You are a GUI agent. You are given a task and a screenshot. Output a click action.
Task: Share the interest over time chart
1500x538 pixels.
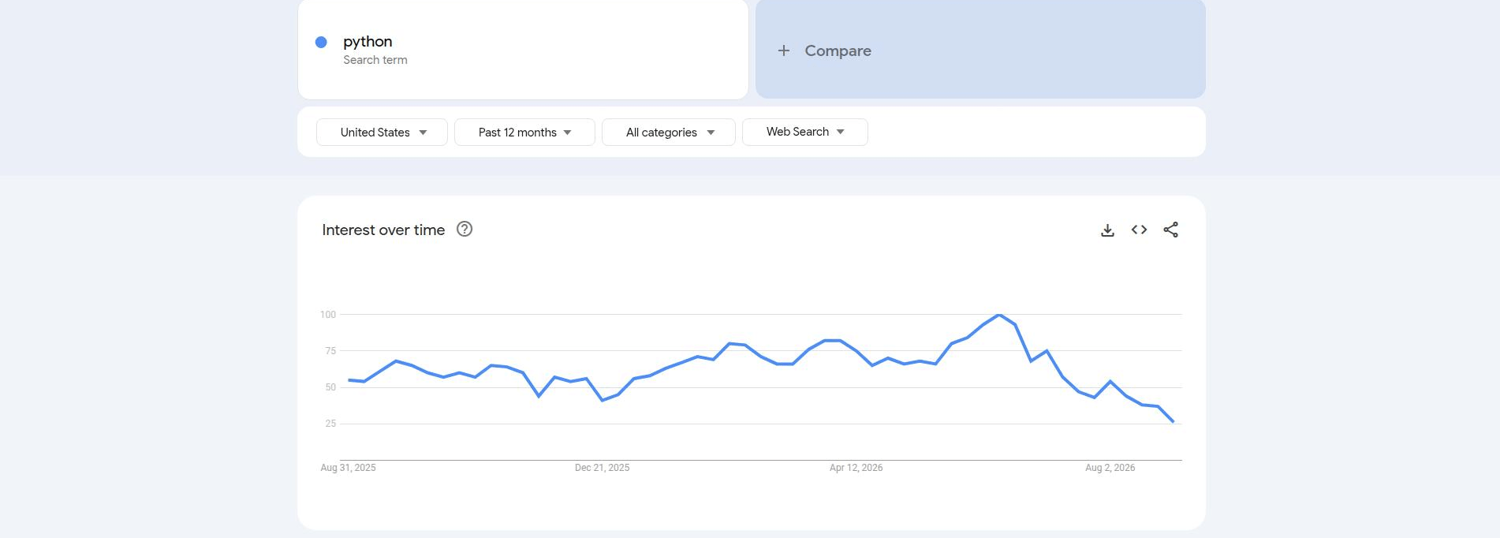(x=1171, y=230)
